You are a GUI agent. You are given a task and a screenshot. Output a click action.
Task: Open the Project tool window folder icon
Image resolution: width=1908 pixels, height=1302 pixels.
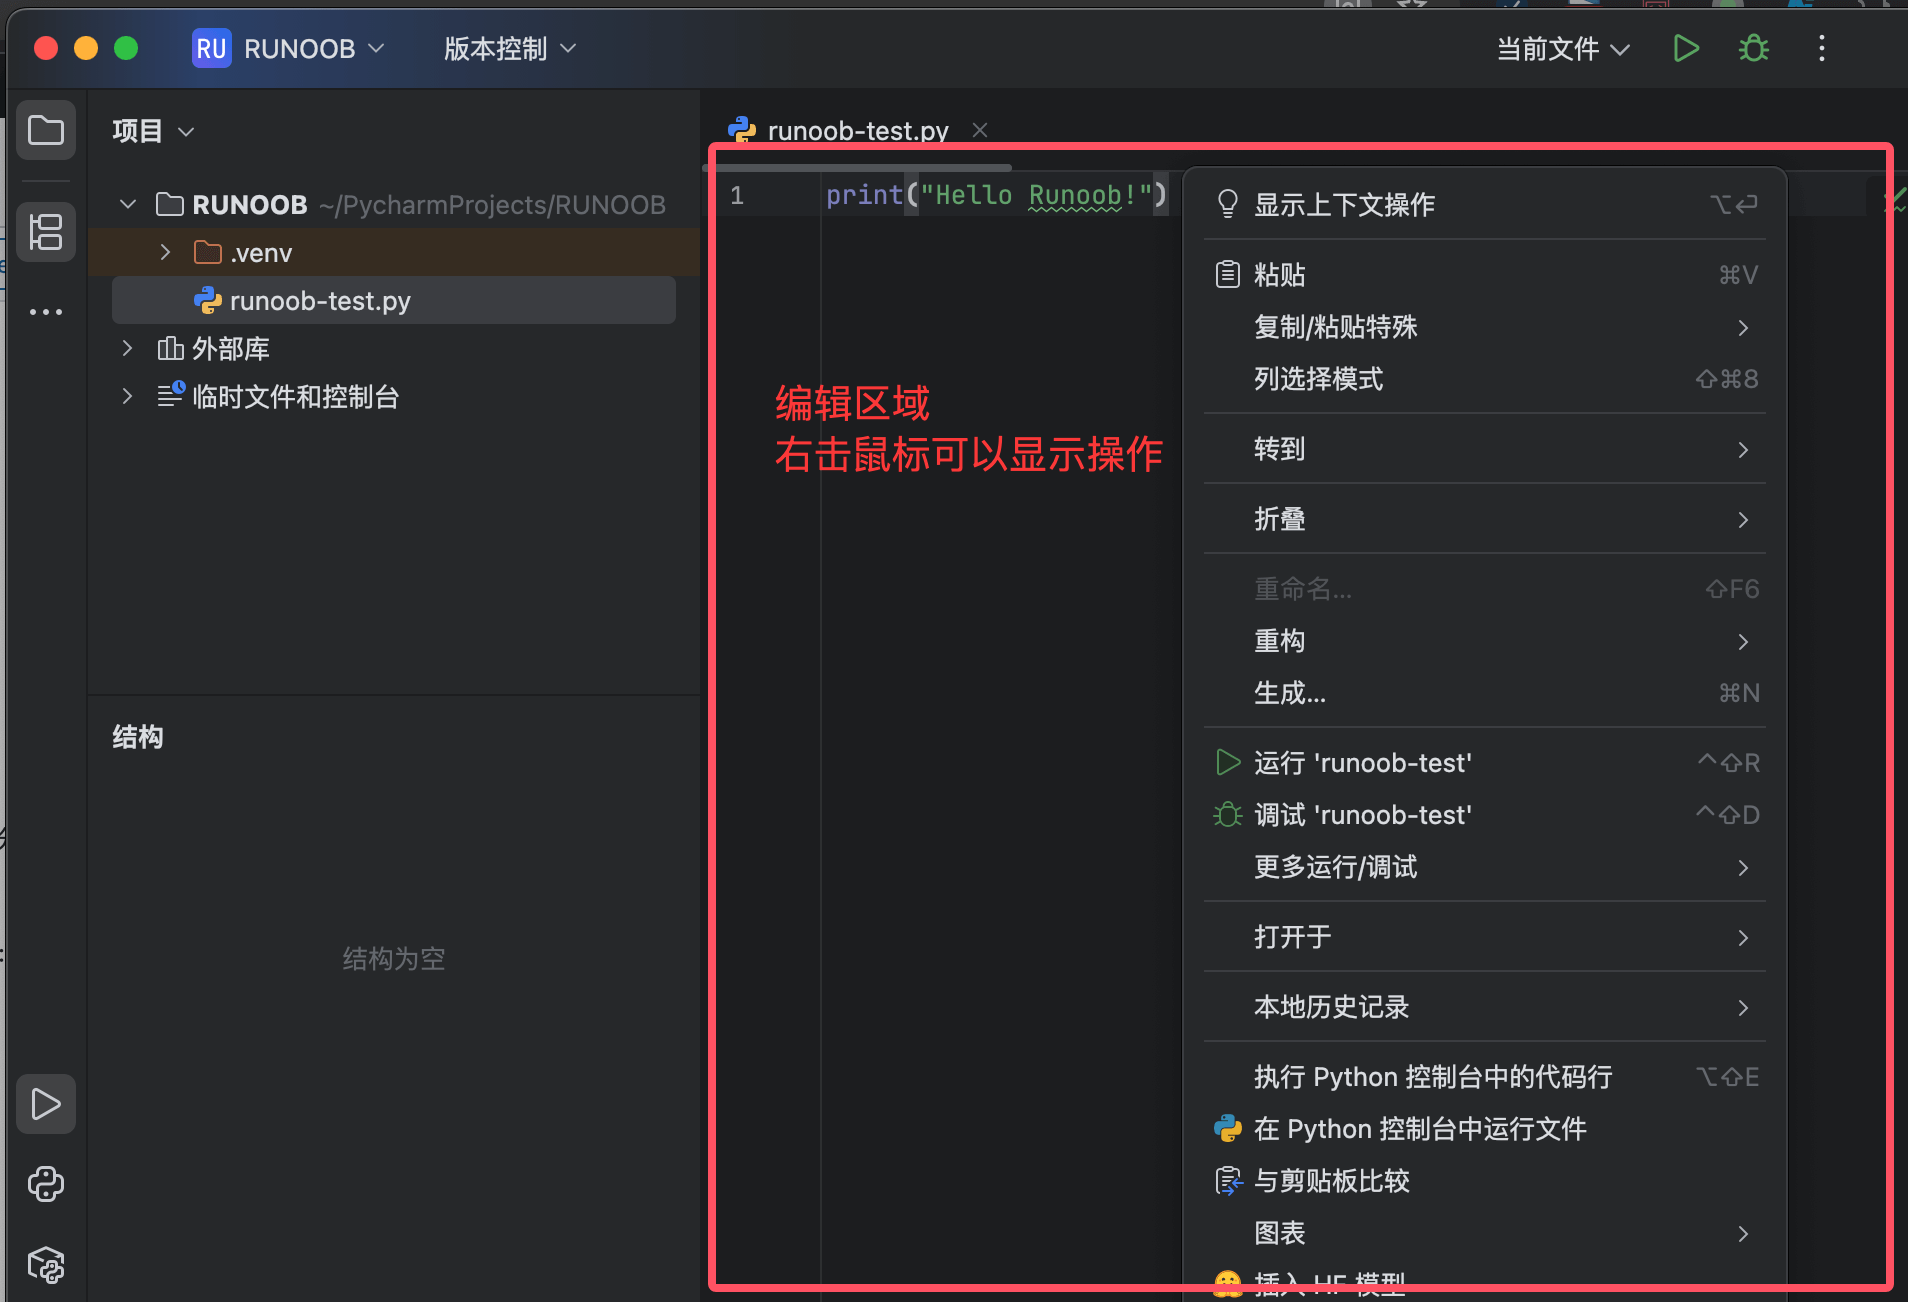tap(46, 130)
